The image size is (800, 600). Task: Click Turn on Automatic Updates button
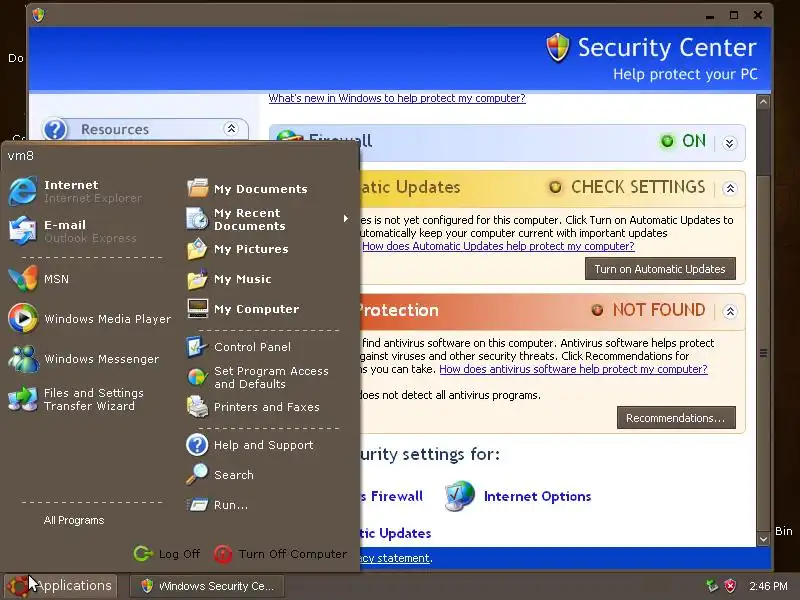pyautogui.click(x=660, y=269)
